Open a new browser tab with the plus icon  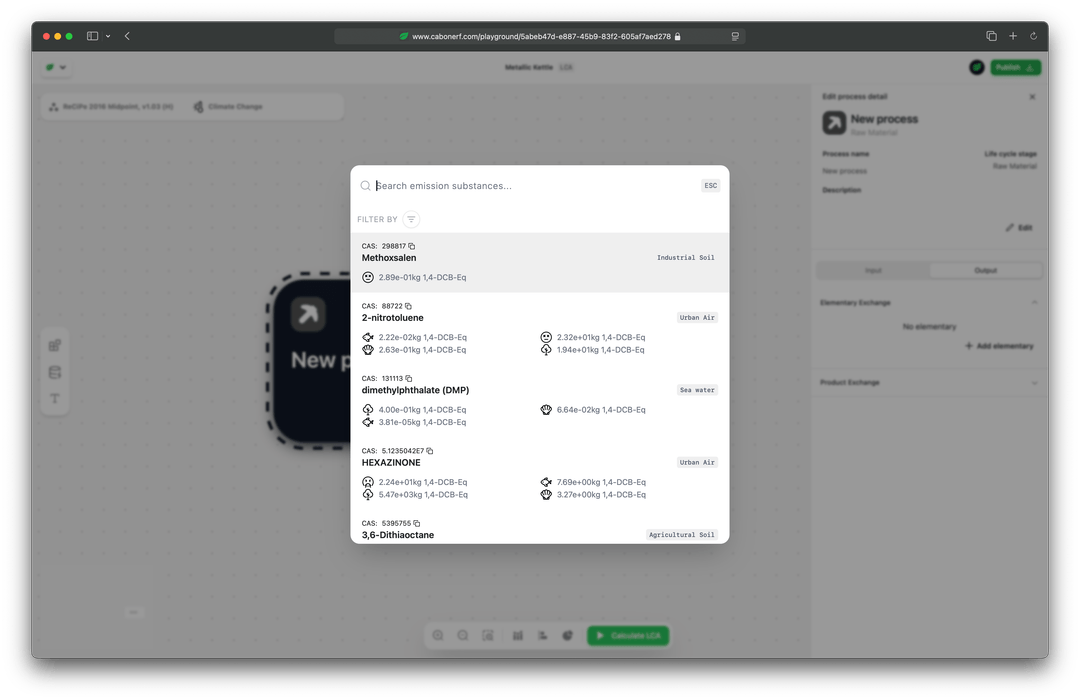(1012, 36)
